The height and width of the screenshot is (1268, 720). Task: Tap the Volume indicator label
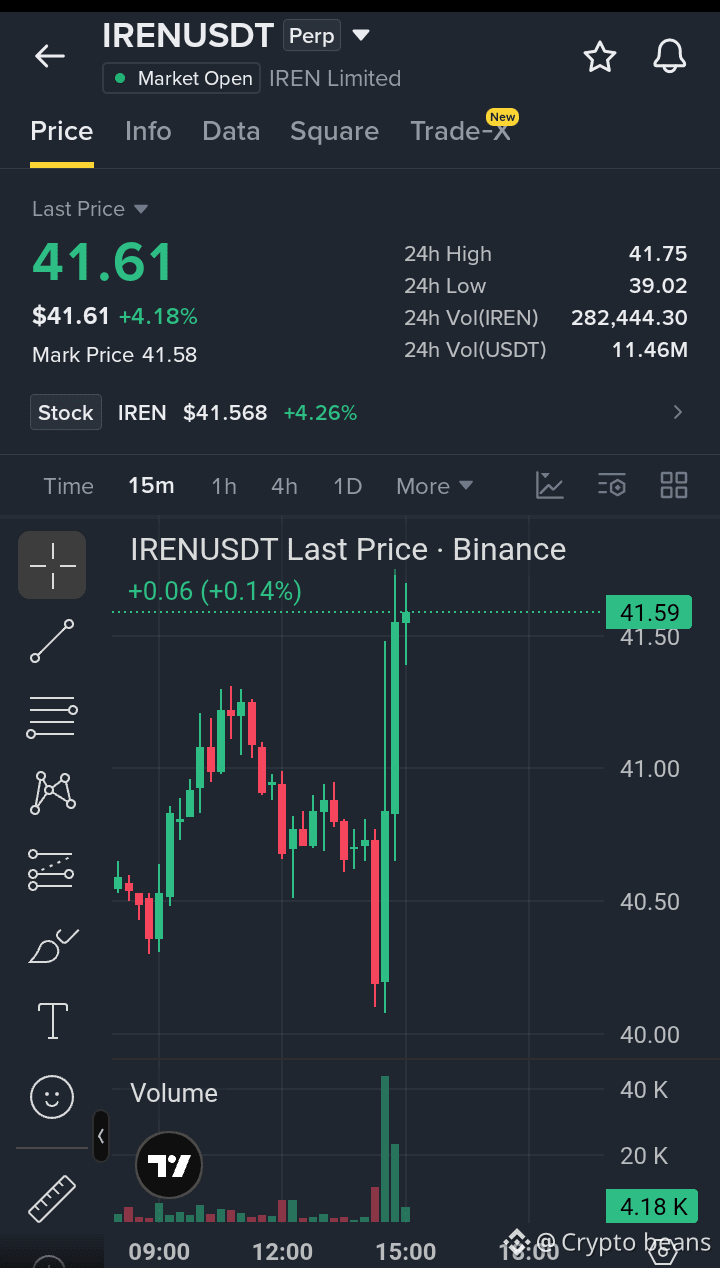coord(174,1093)
